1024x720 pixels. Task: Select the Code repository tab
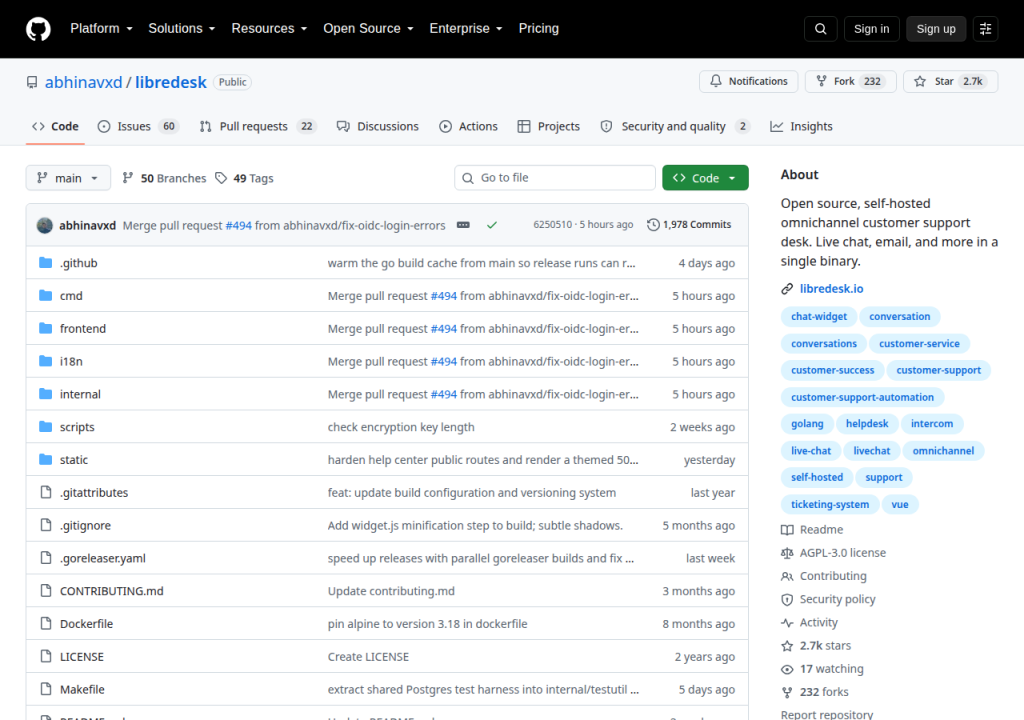[56, 127]
